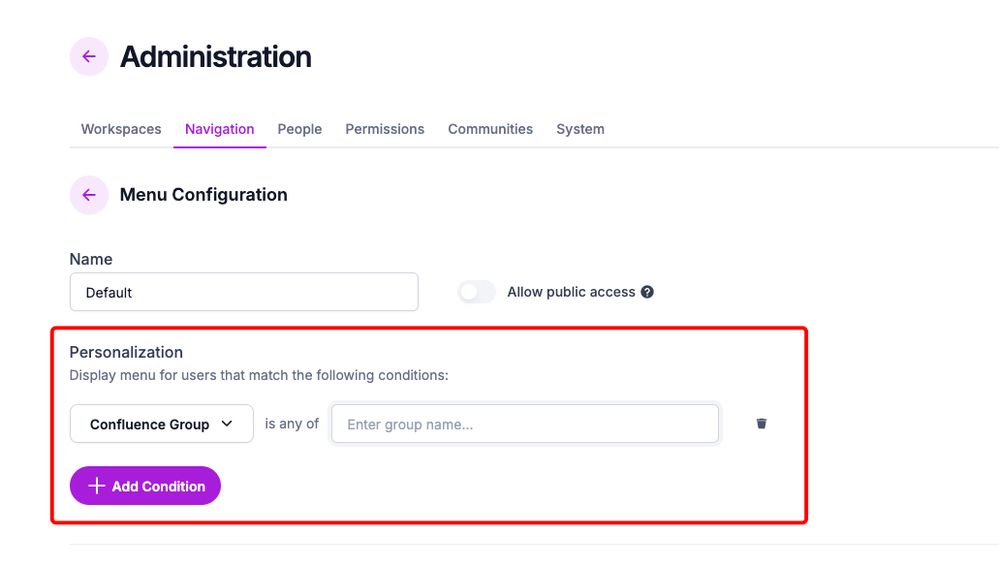Delete the condition with the trash icon
The width and height of the screenshot is (999, 570).
click(x=761, y=424)
